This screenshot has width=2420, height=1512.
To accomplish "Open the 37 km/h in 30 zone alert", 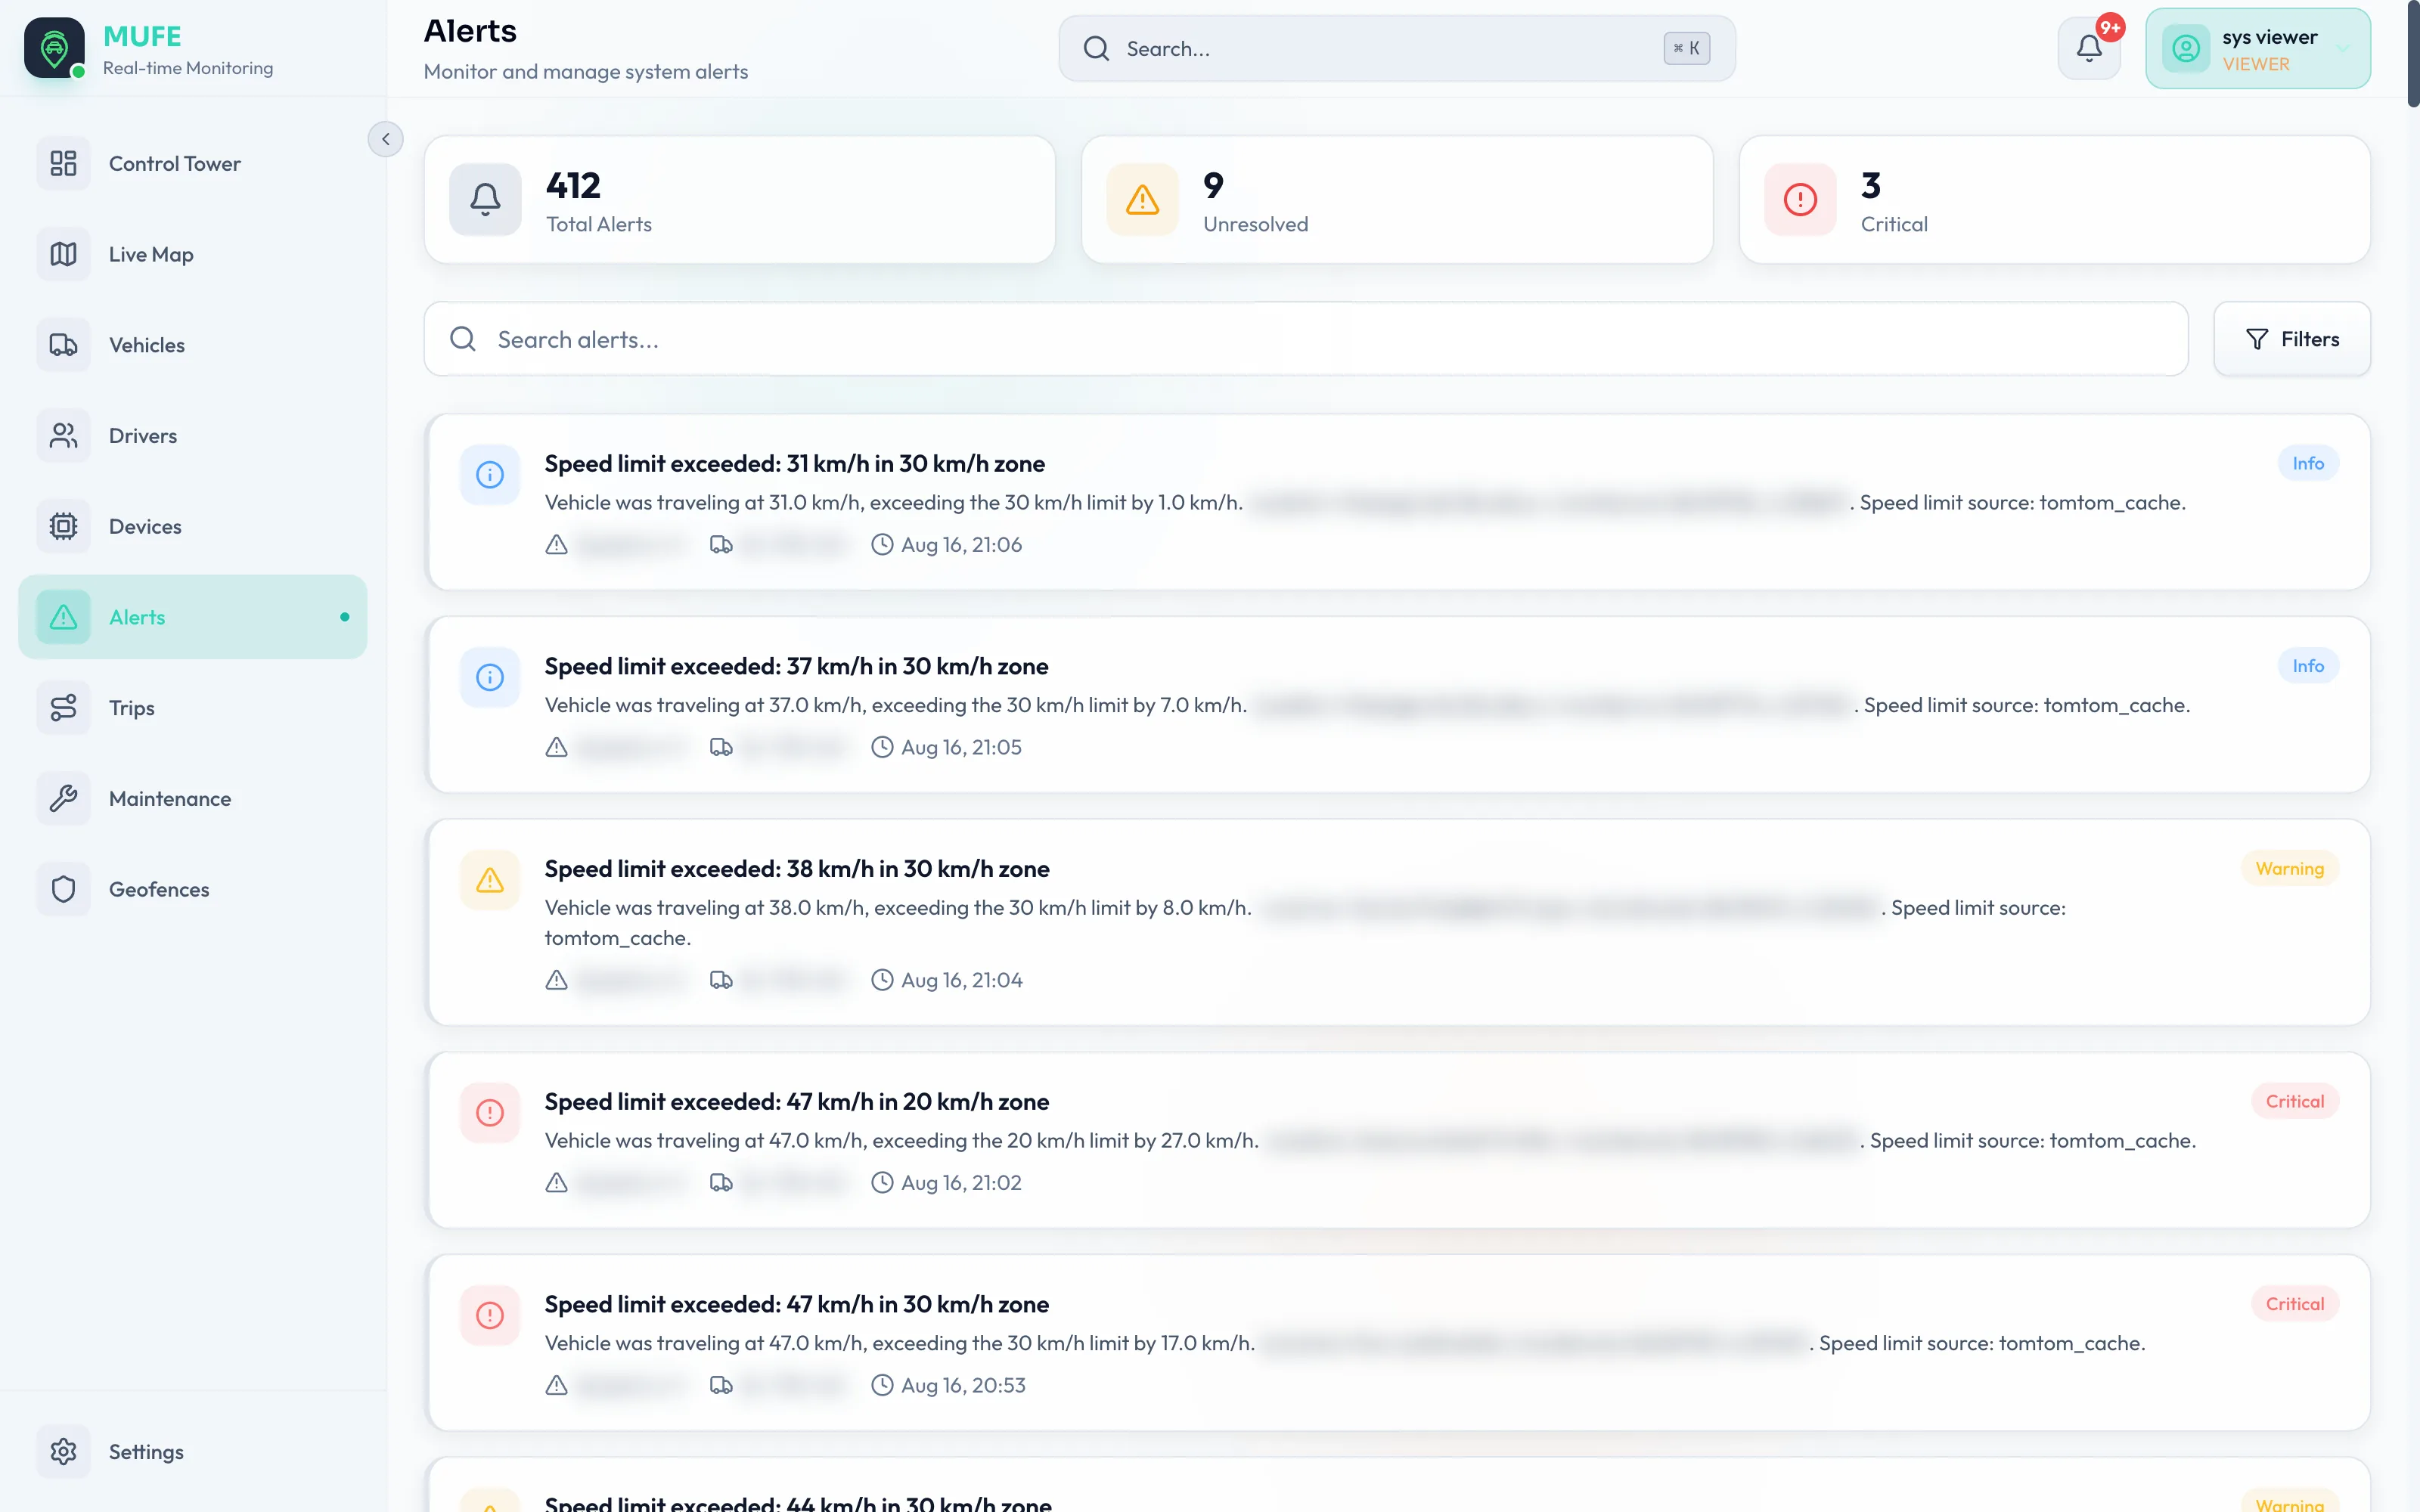I will click(1397, 705).
